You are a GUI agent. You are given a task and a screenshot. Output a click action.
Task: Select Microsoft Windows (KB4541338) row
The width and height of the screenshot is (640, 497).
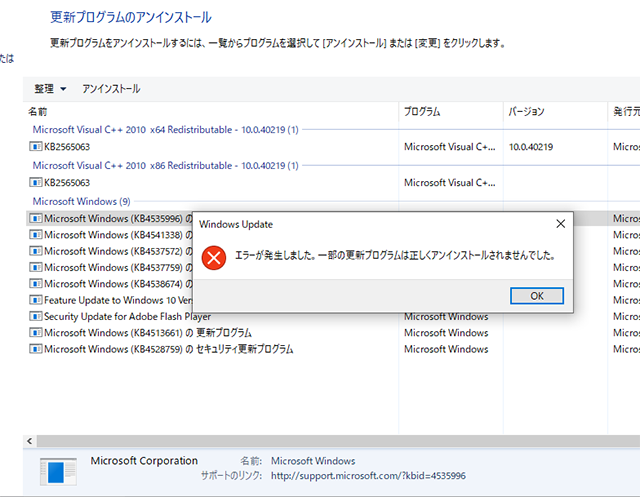118,235
